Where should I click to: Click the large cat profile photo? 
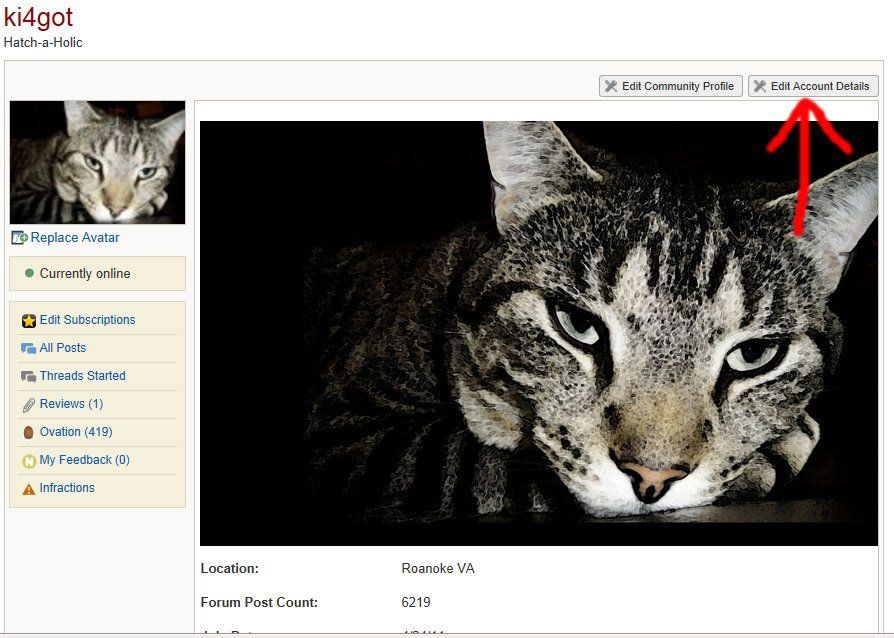pos(538,333)
